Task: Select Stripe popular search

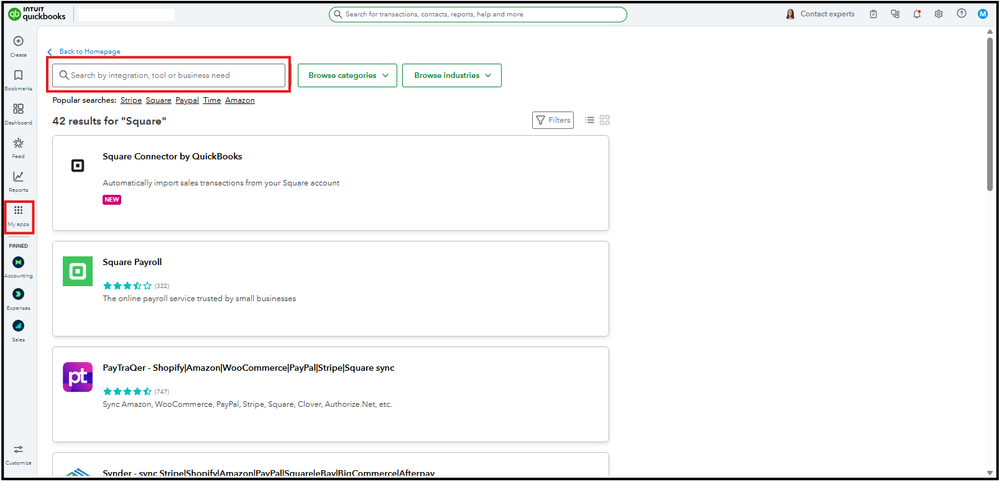Action: click(131, 100)
